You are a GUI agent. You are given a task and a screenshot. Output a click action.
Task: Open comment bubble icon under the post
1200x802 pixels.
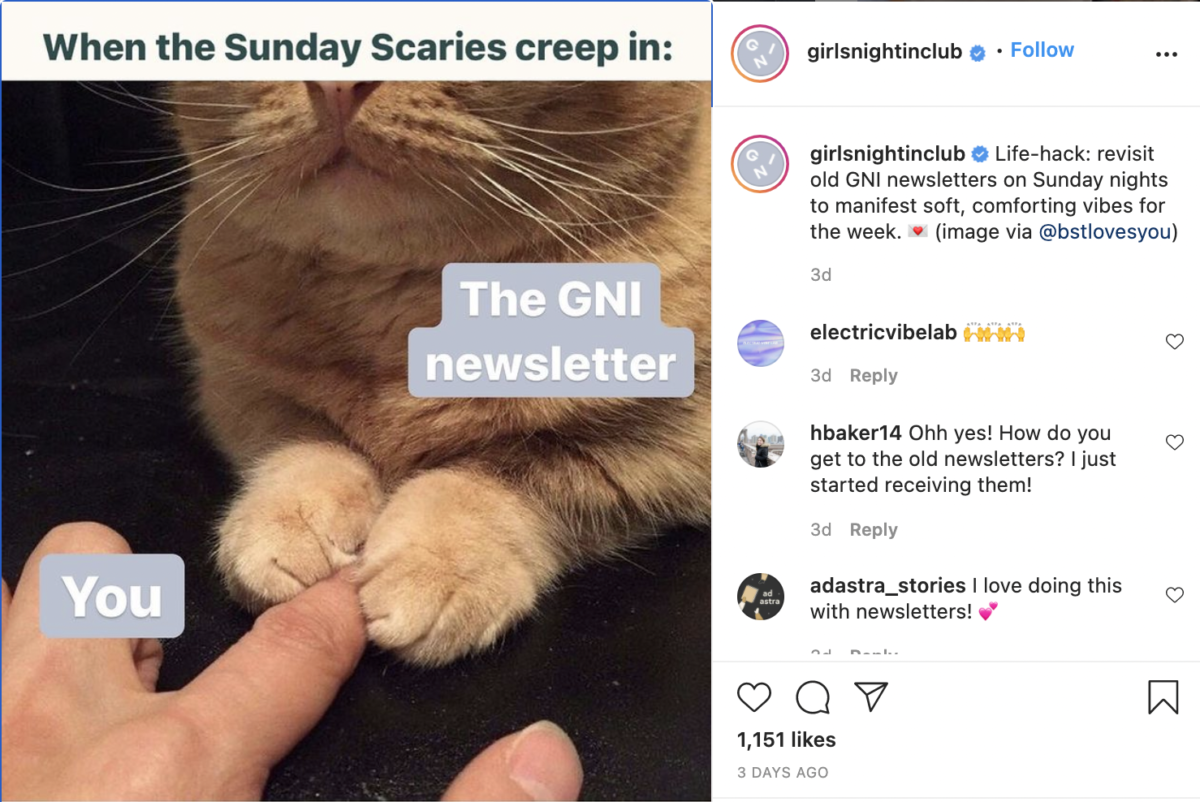[813, 697]
